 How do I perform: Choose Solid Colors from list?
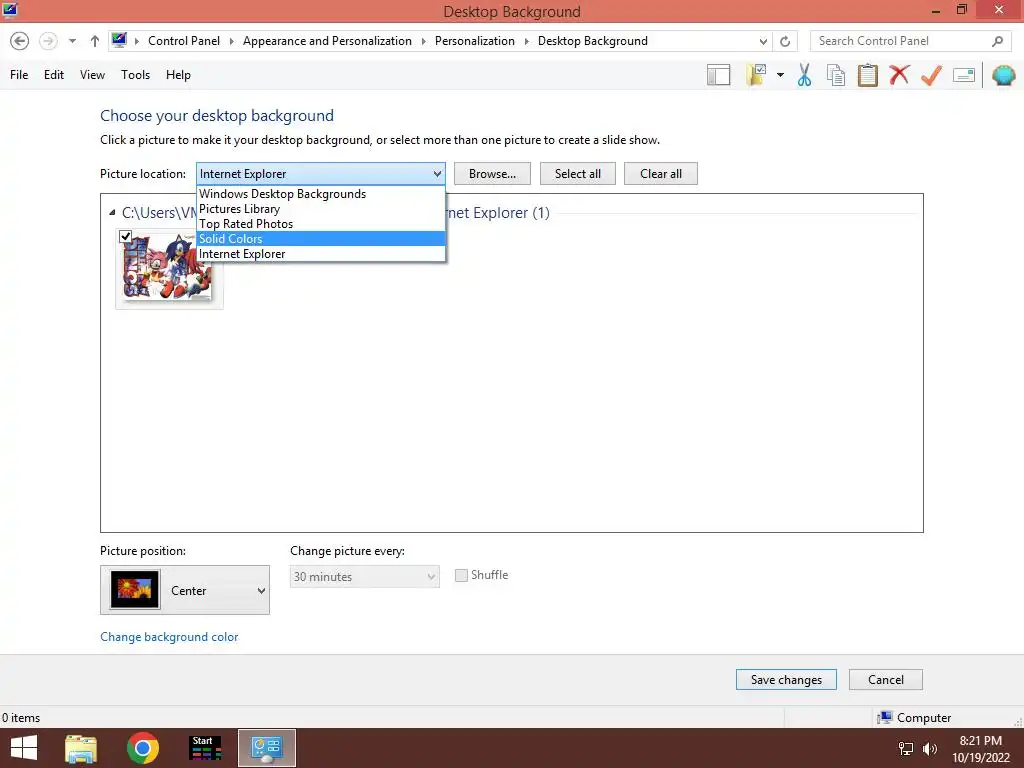[321, 239]
